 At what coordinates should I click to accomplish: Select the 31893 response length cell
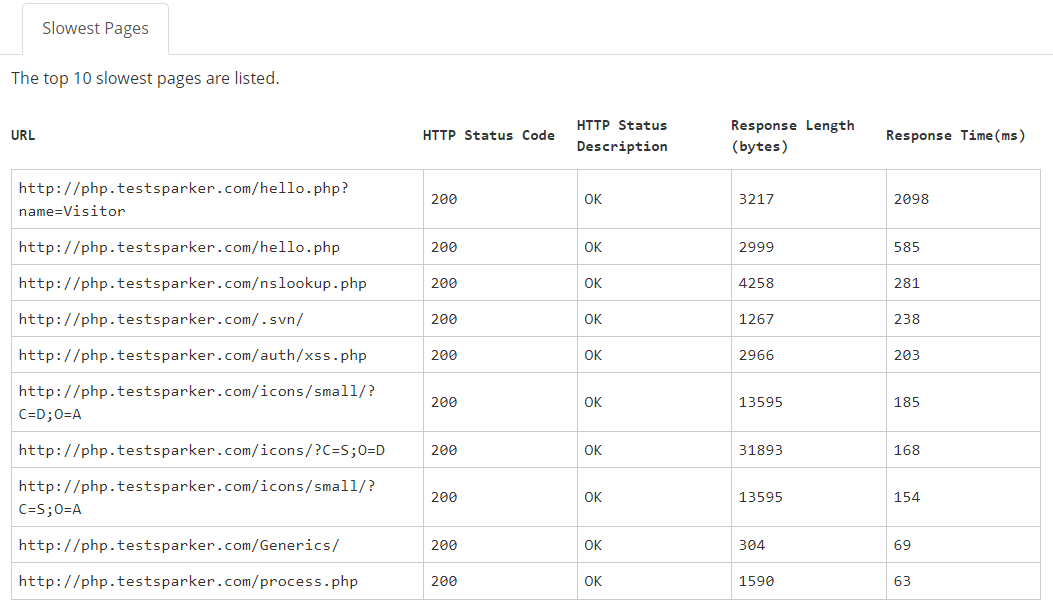[x=760, y=450]
